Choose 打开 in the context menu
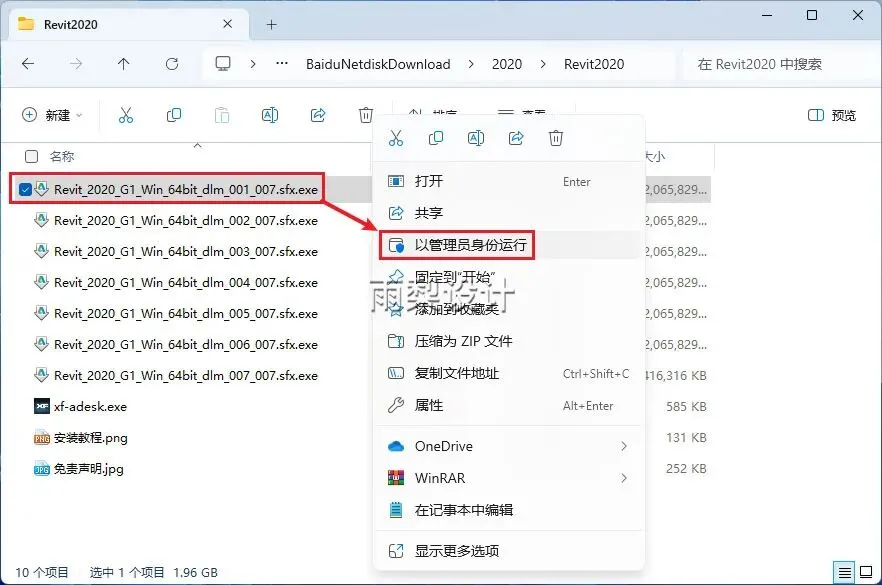 [x=509, y=181]
